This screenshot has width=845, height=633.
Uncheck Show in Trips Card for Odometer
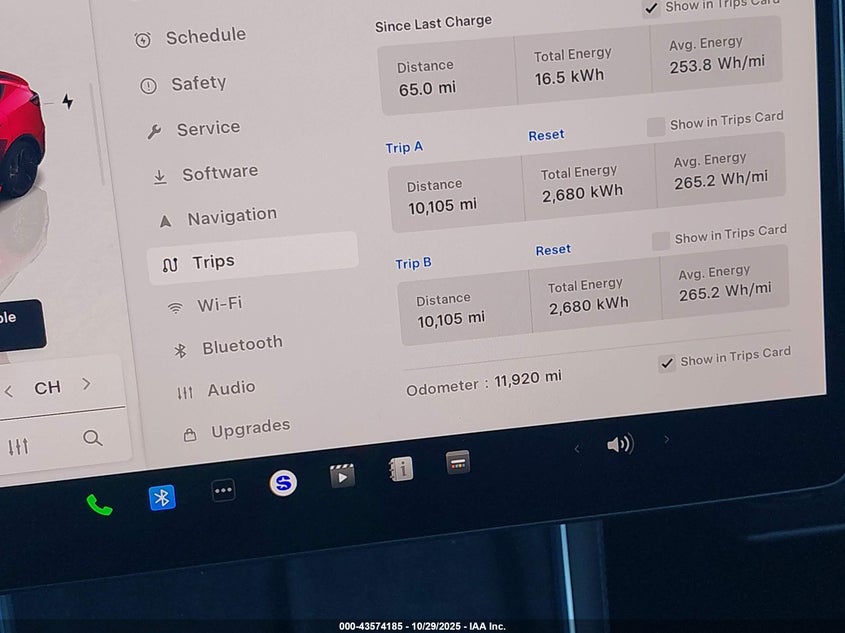pos(667,363)
